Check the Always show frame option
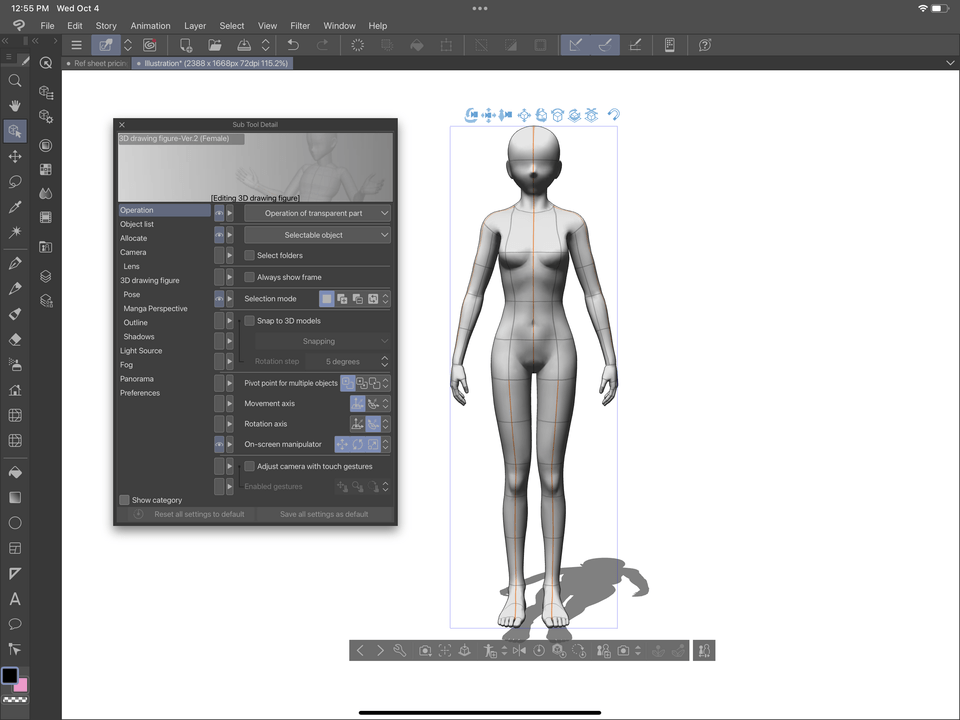This screenshot has height=720, width=960. [250, 277]
